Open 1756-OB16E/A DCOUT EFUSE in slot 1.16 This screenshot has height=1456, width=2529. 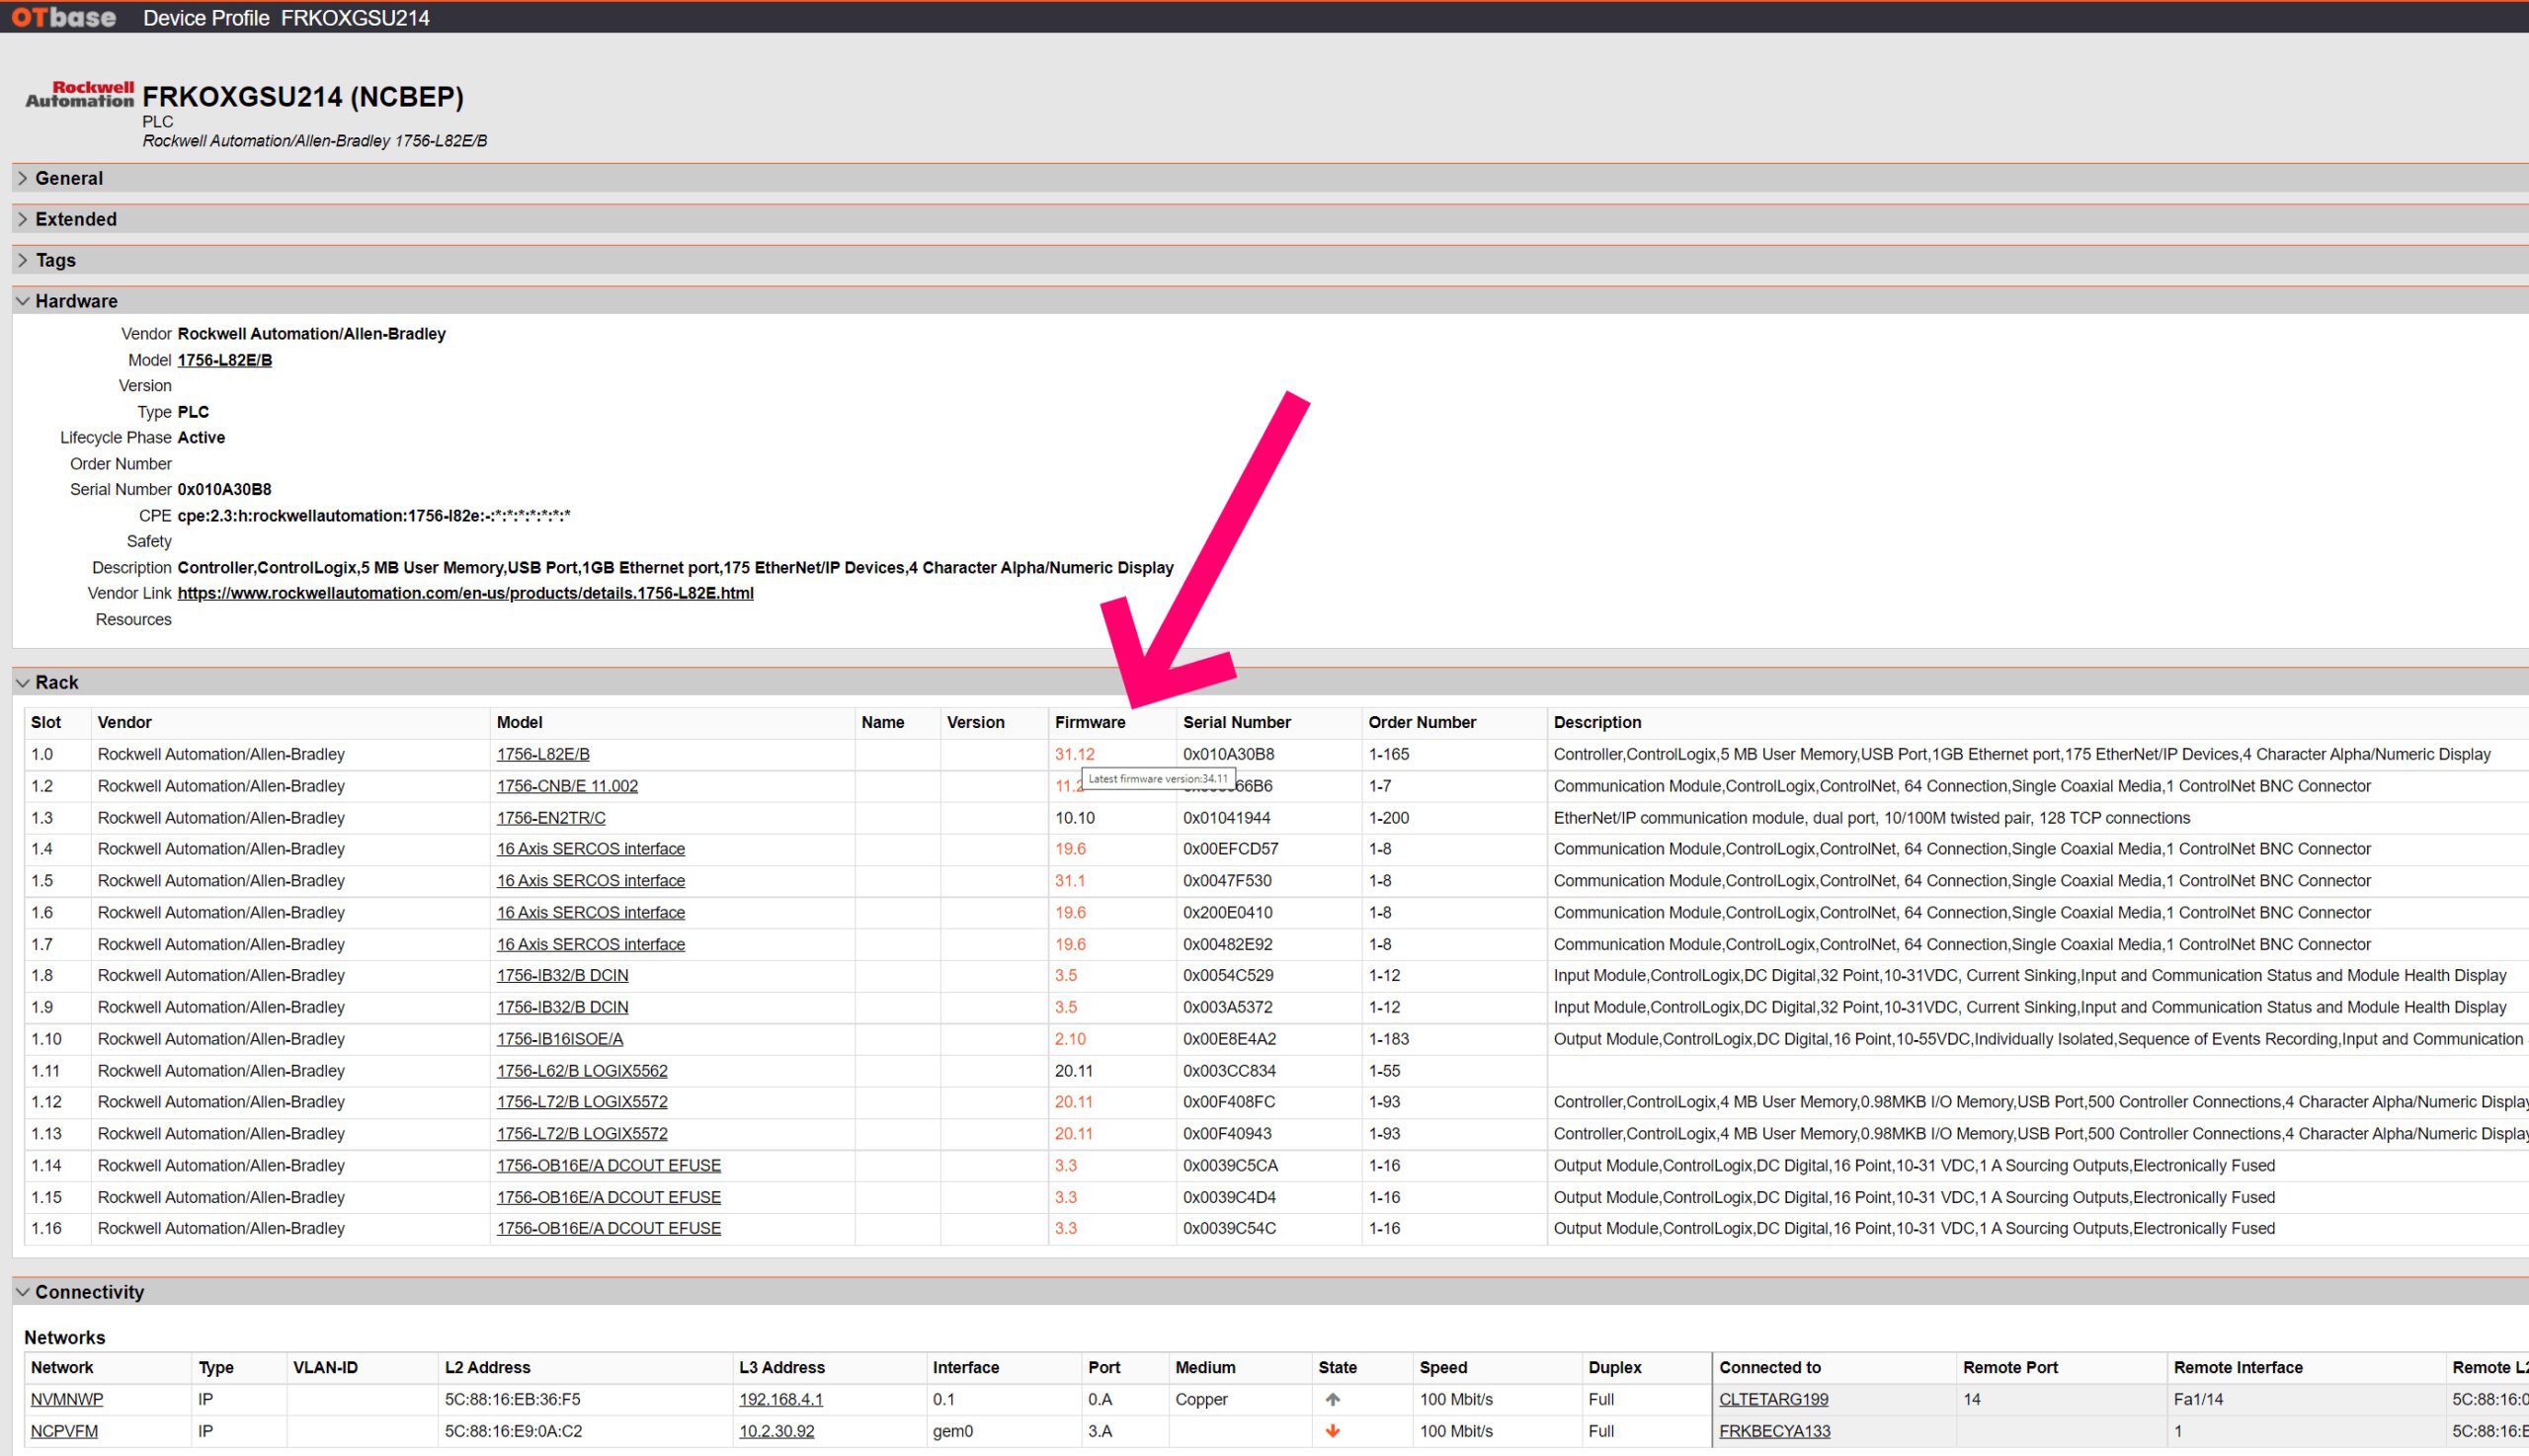coord(609,1228)
